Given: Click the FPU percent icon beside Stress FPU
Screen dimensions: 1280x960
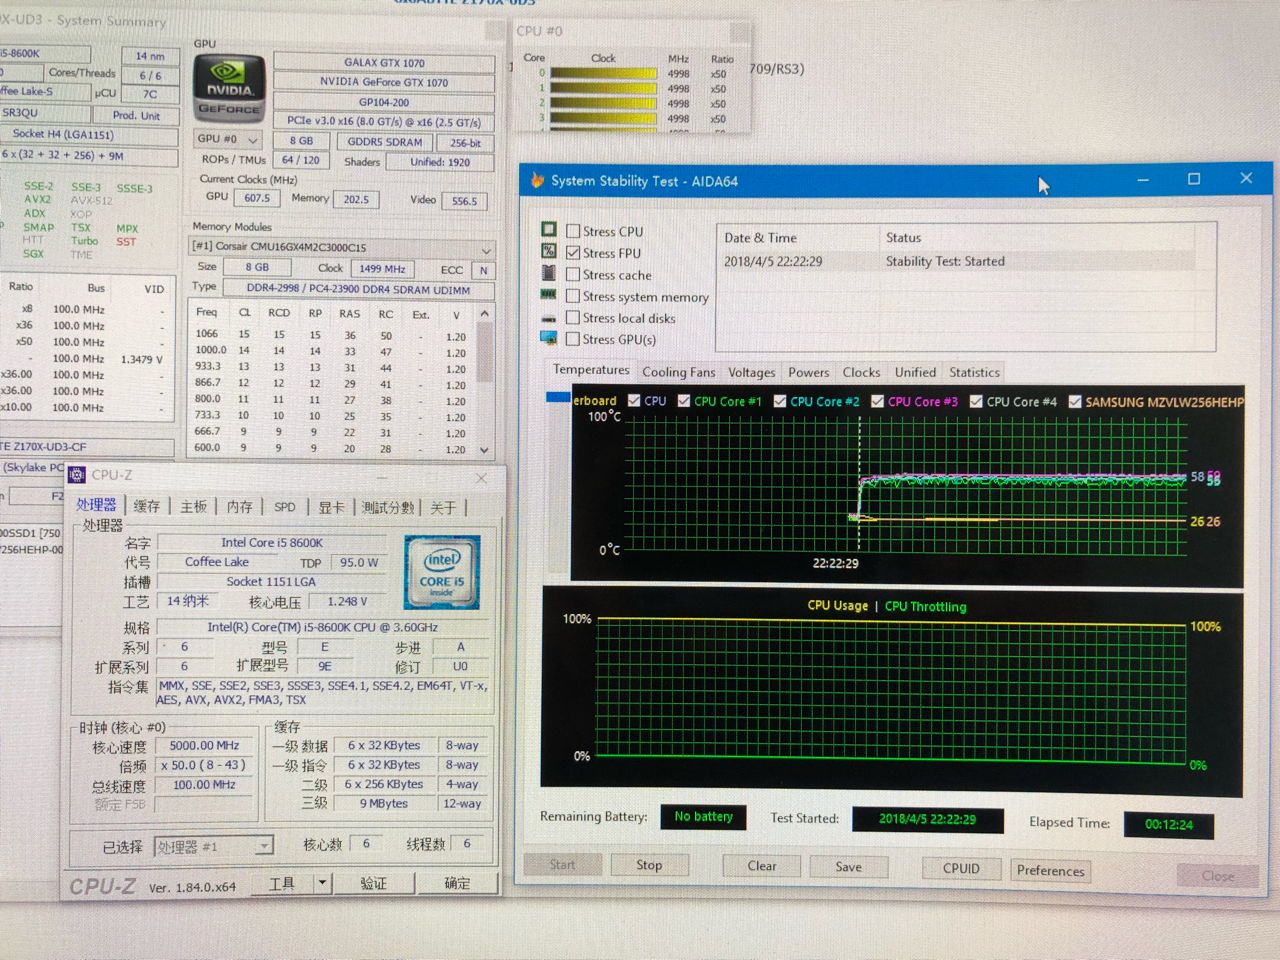Looking at the screenshot, I should click(549, 252).
